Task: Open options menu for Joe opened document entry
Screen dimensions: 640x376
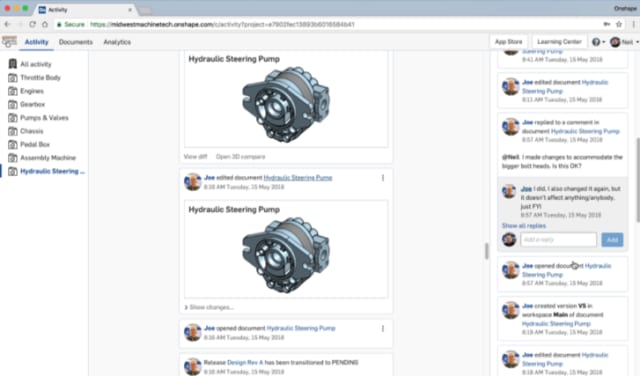Action: (382, 329)
